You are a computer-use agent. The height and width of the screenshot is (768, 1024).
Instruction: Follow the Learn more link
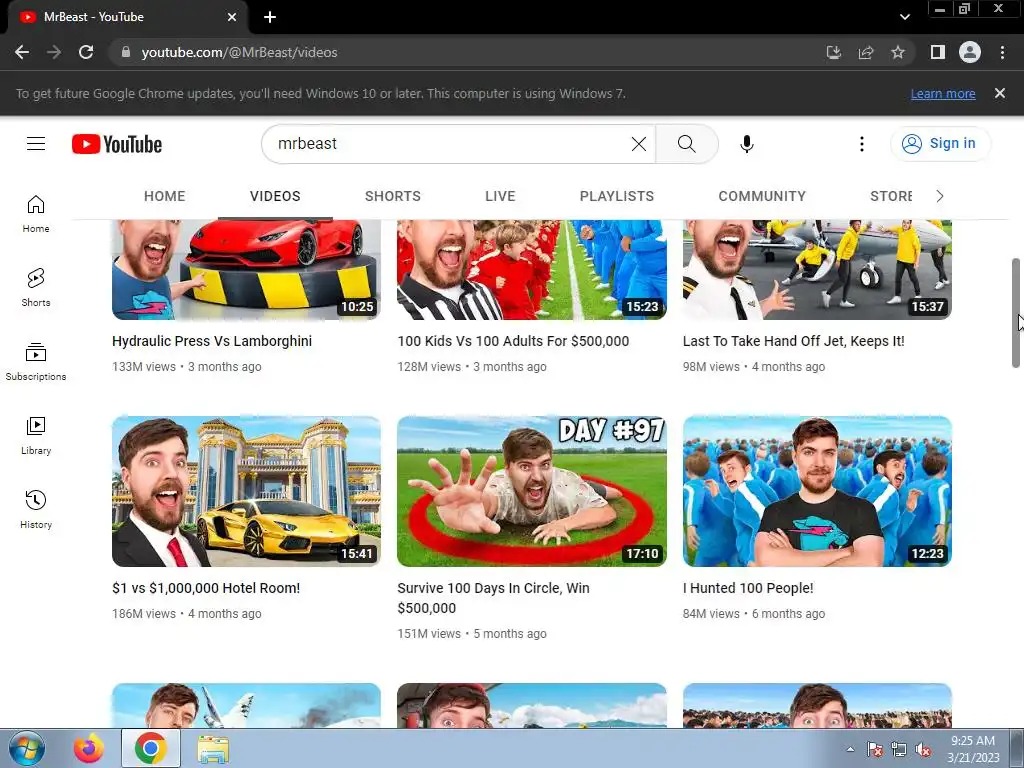pyautogui.click(x=943, y=93)
